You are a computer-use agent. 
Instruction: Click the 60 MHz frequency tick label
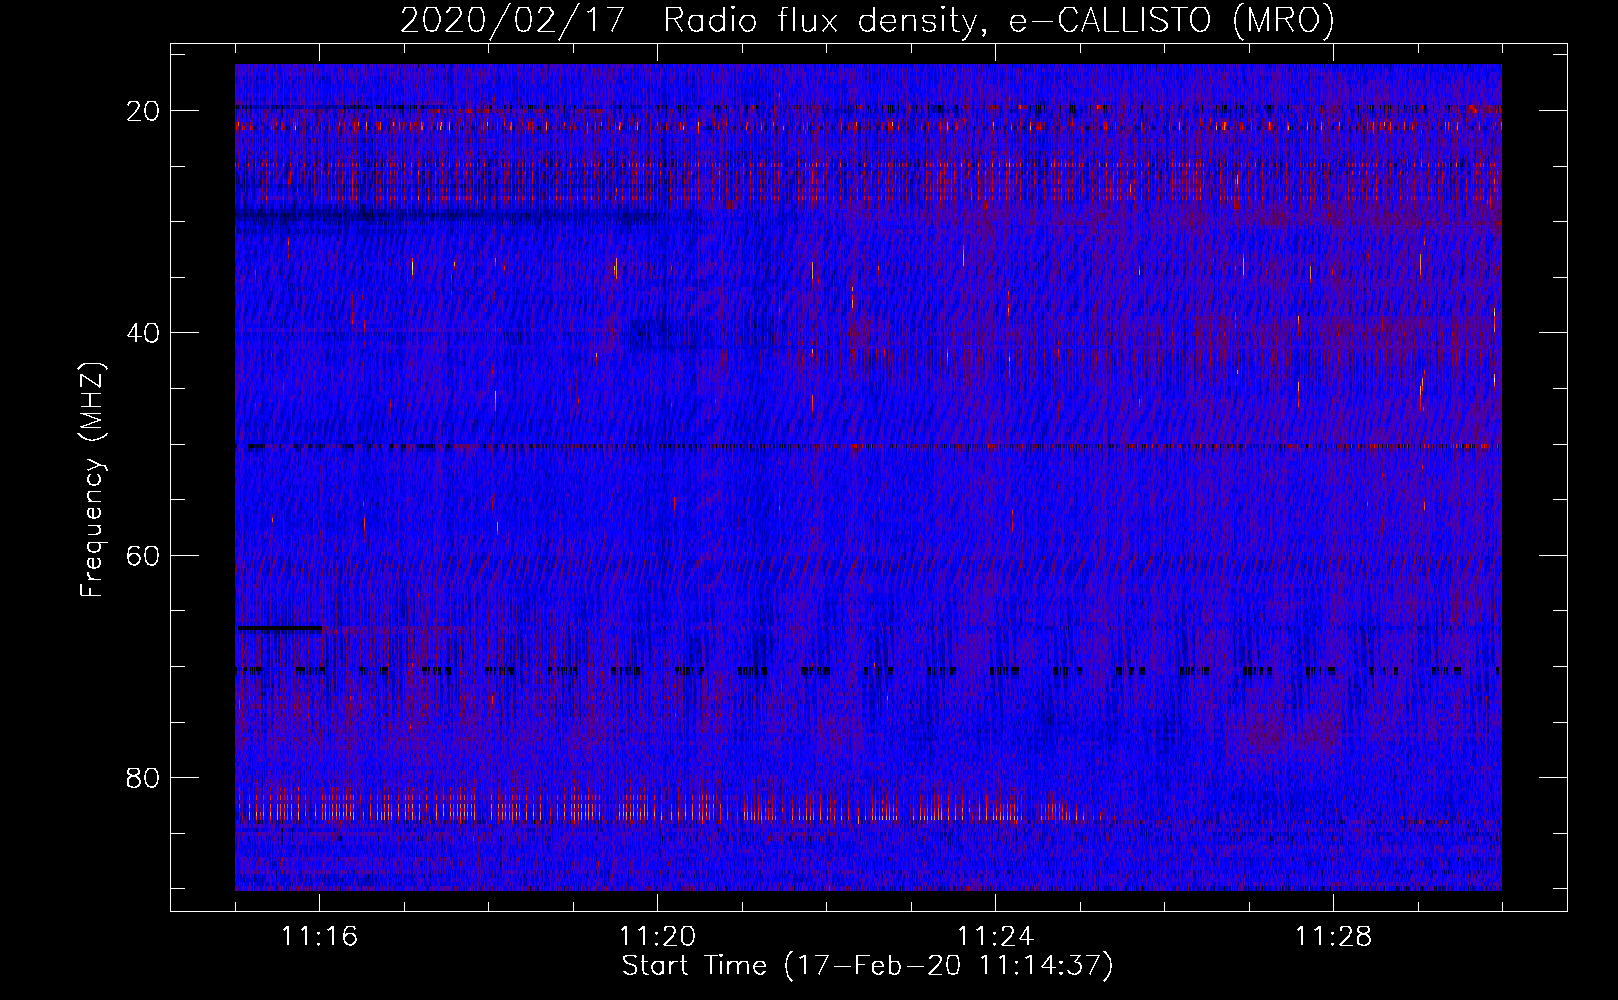coord(144,555)
